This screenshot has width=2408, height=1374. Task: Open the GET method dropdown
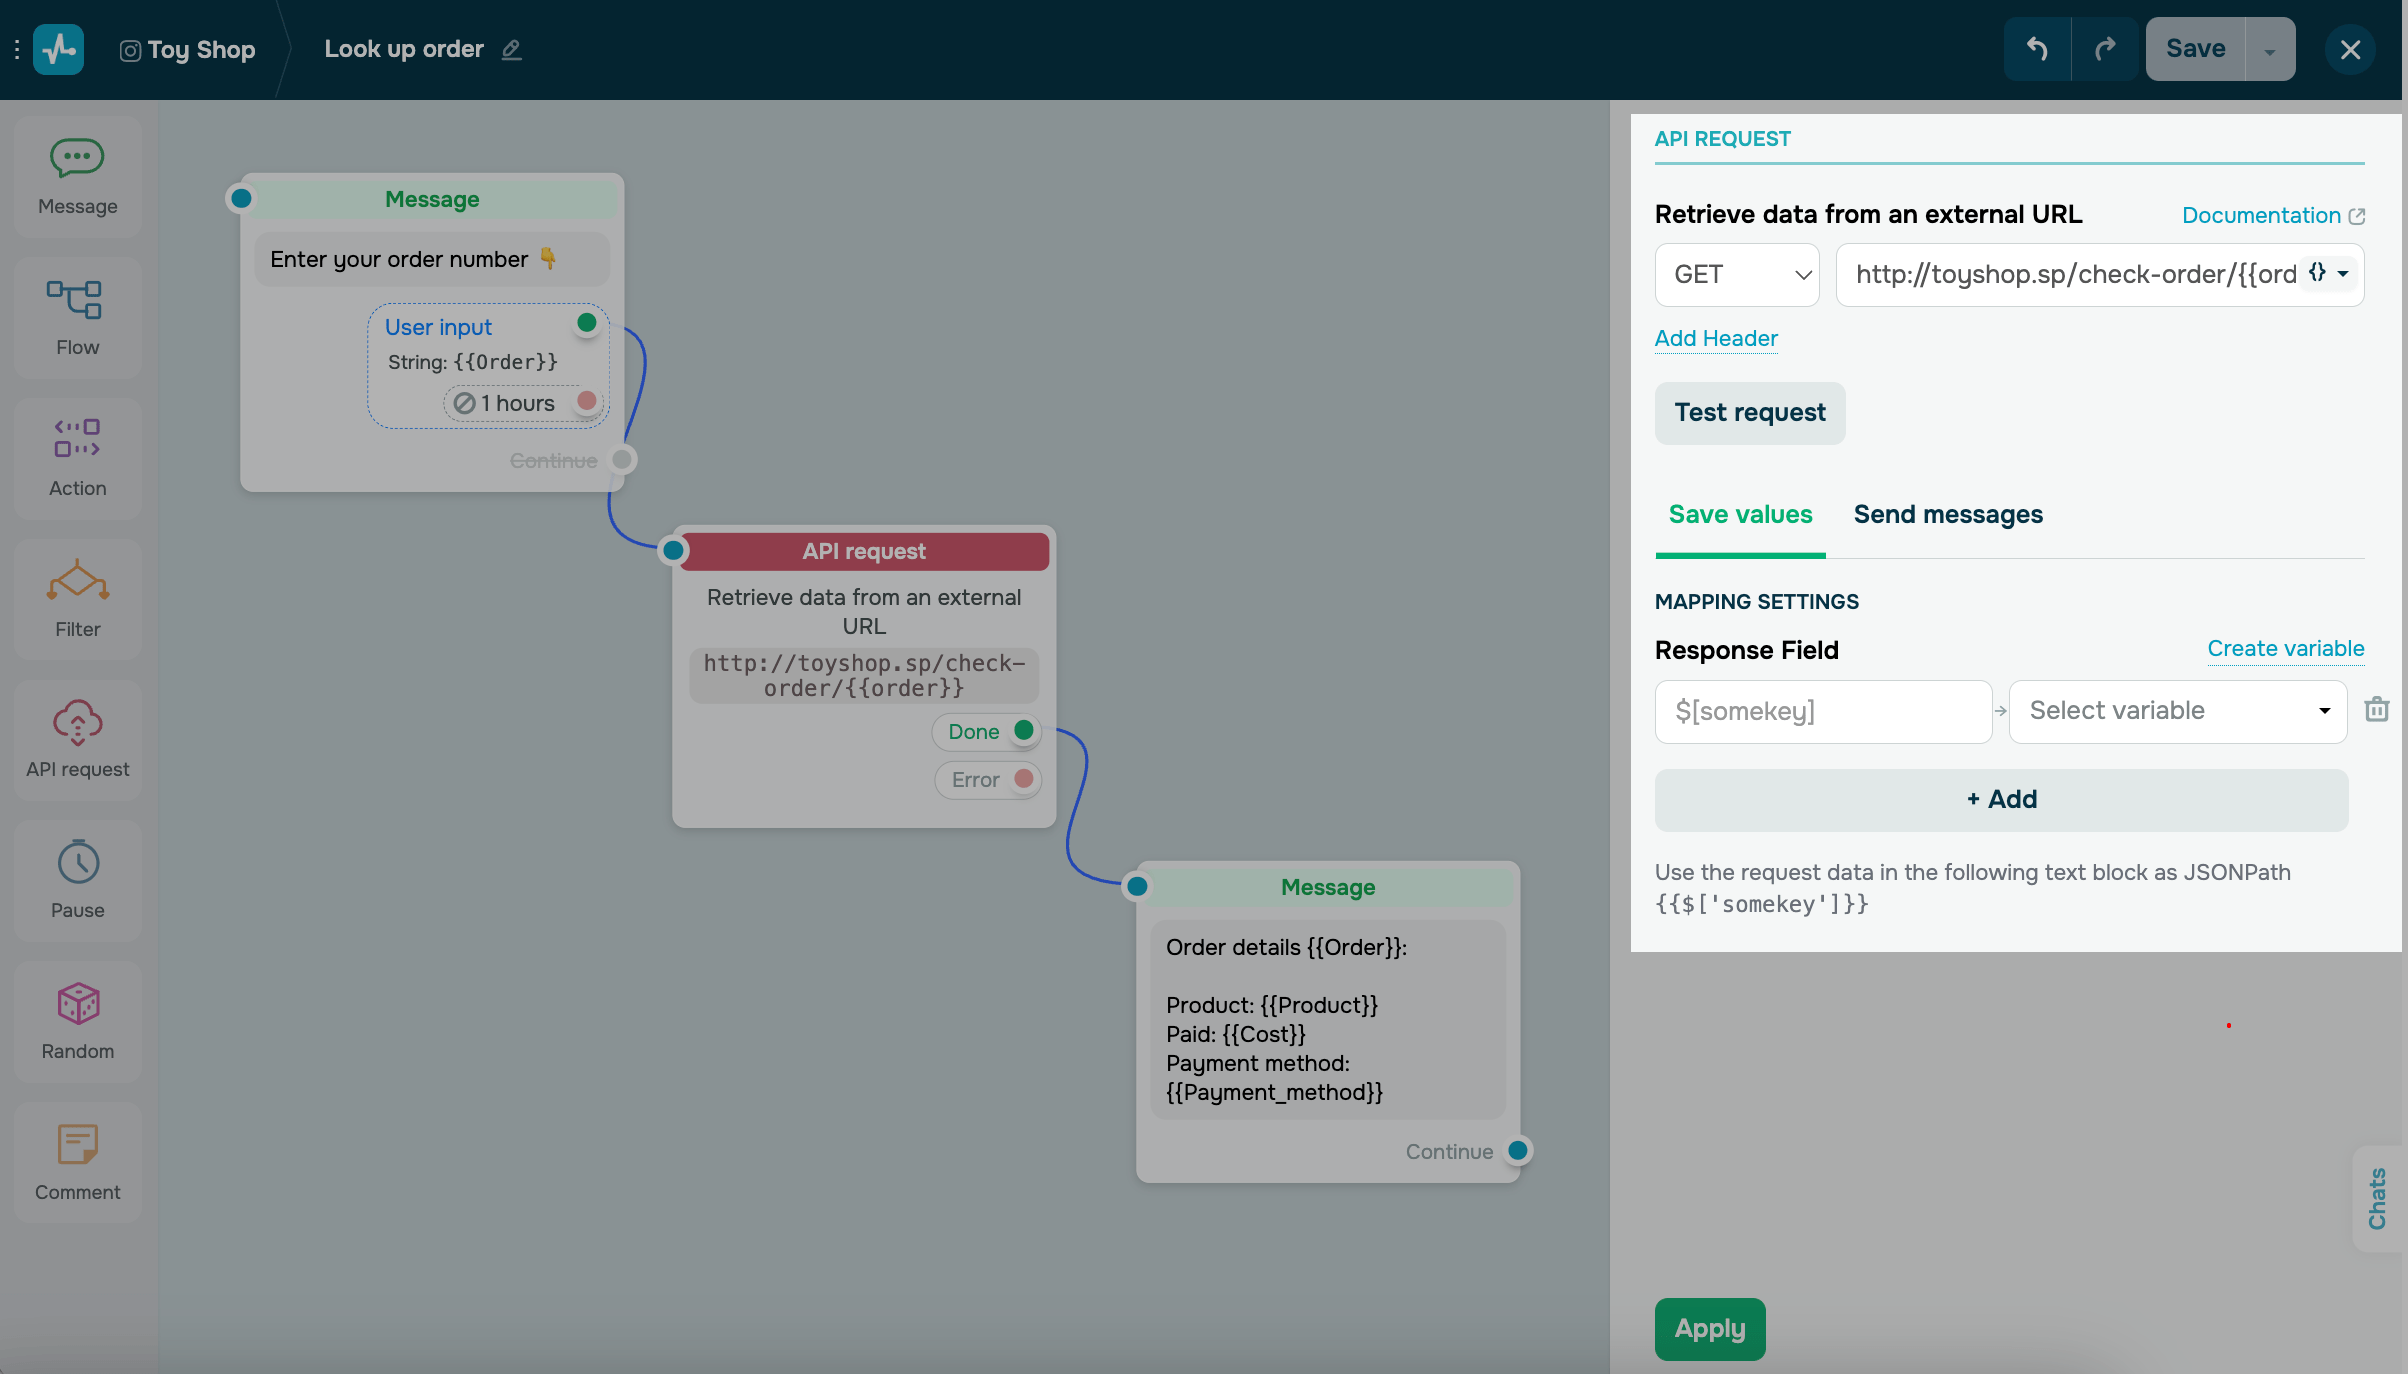click(x=1737, y=274)
